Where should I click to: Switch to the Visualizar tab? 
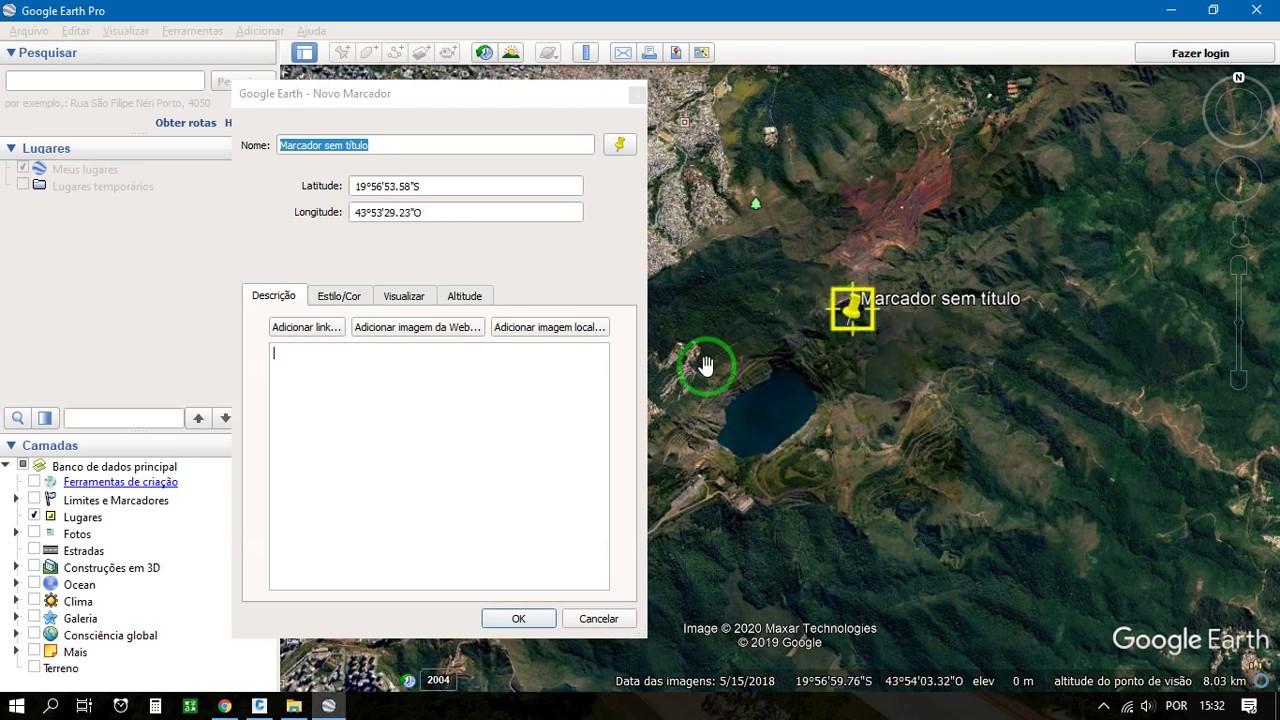pos(404,296)
